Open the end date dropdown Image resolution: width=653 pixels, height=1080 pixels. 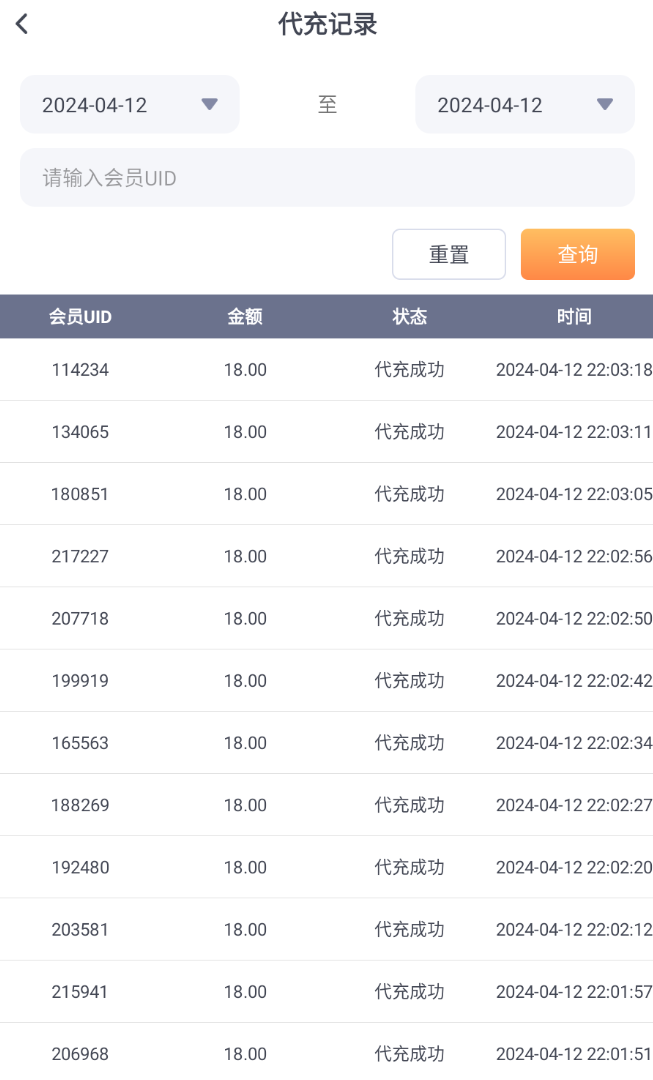pyautogui.click(x=524, y=104)
